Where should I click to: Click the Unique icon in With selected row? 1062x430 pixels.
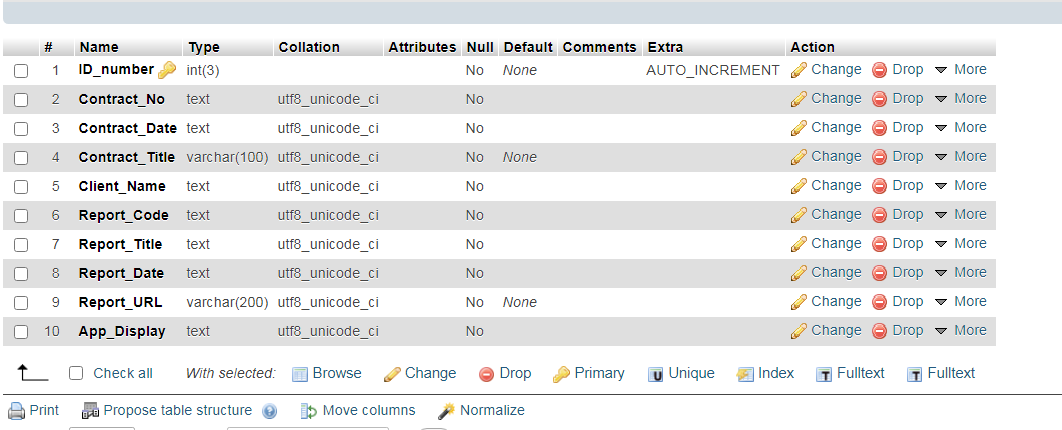coord(655,374)
